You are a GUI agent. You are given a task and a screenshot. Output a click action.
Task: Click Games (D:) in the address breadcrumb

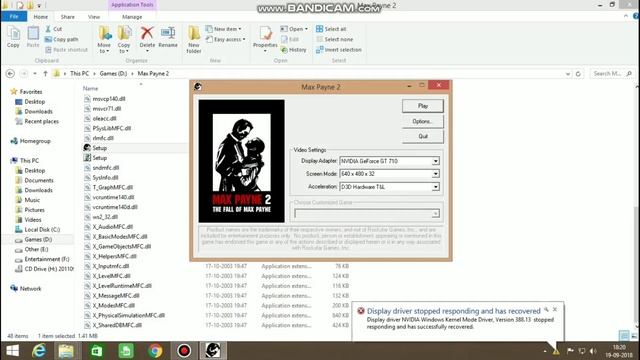(x=113, y=73)
